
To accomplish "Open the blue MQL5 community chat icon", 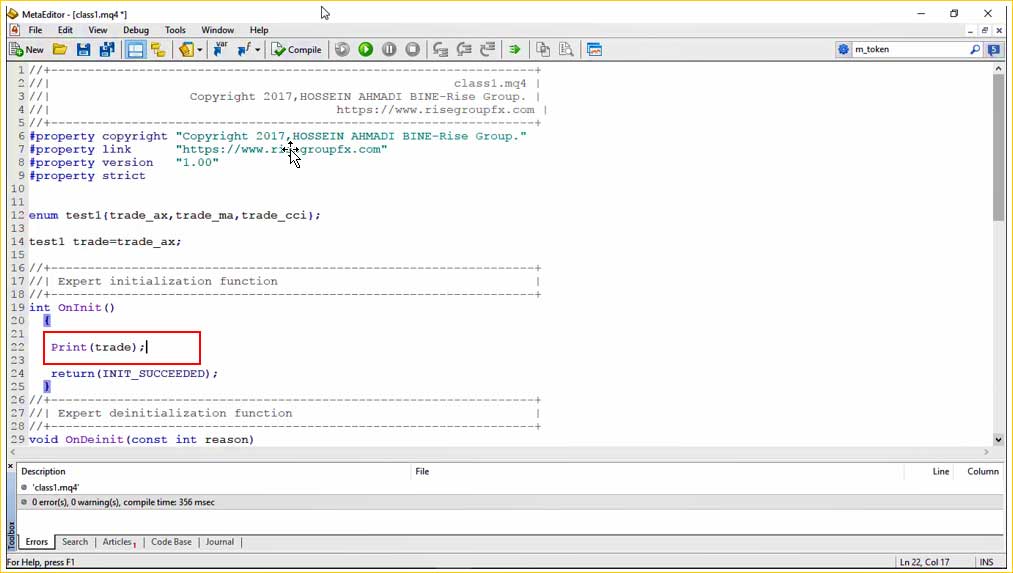I will (994, 49).
